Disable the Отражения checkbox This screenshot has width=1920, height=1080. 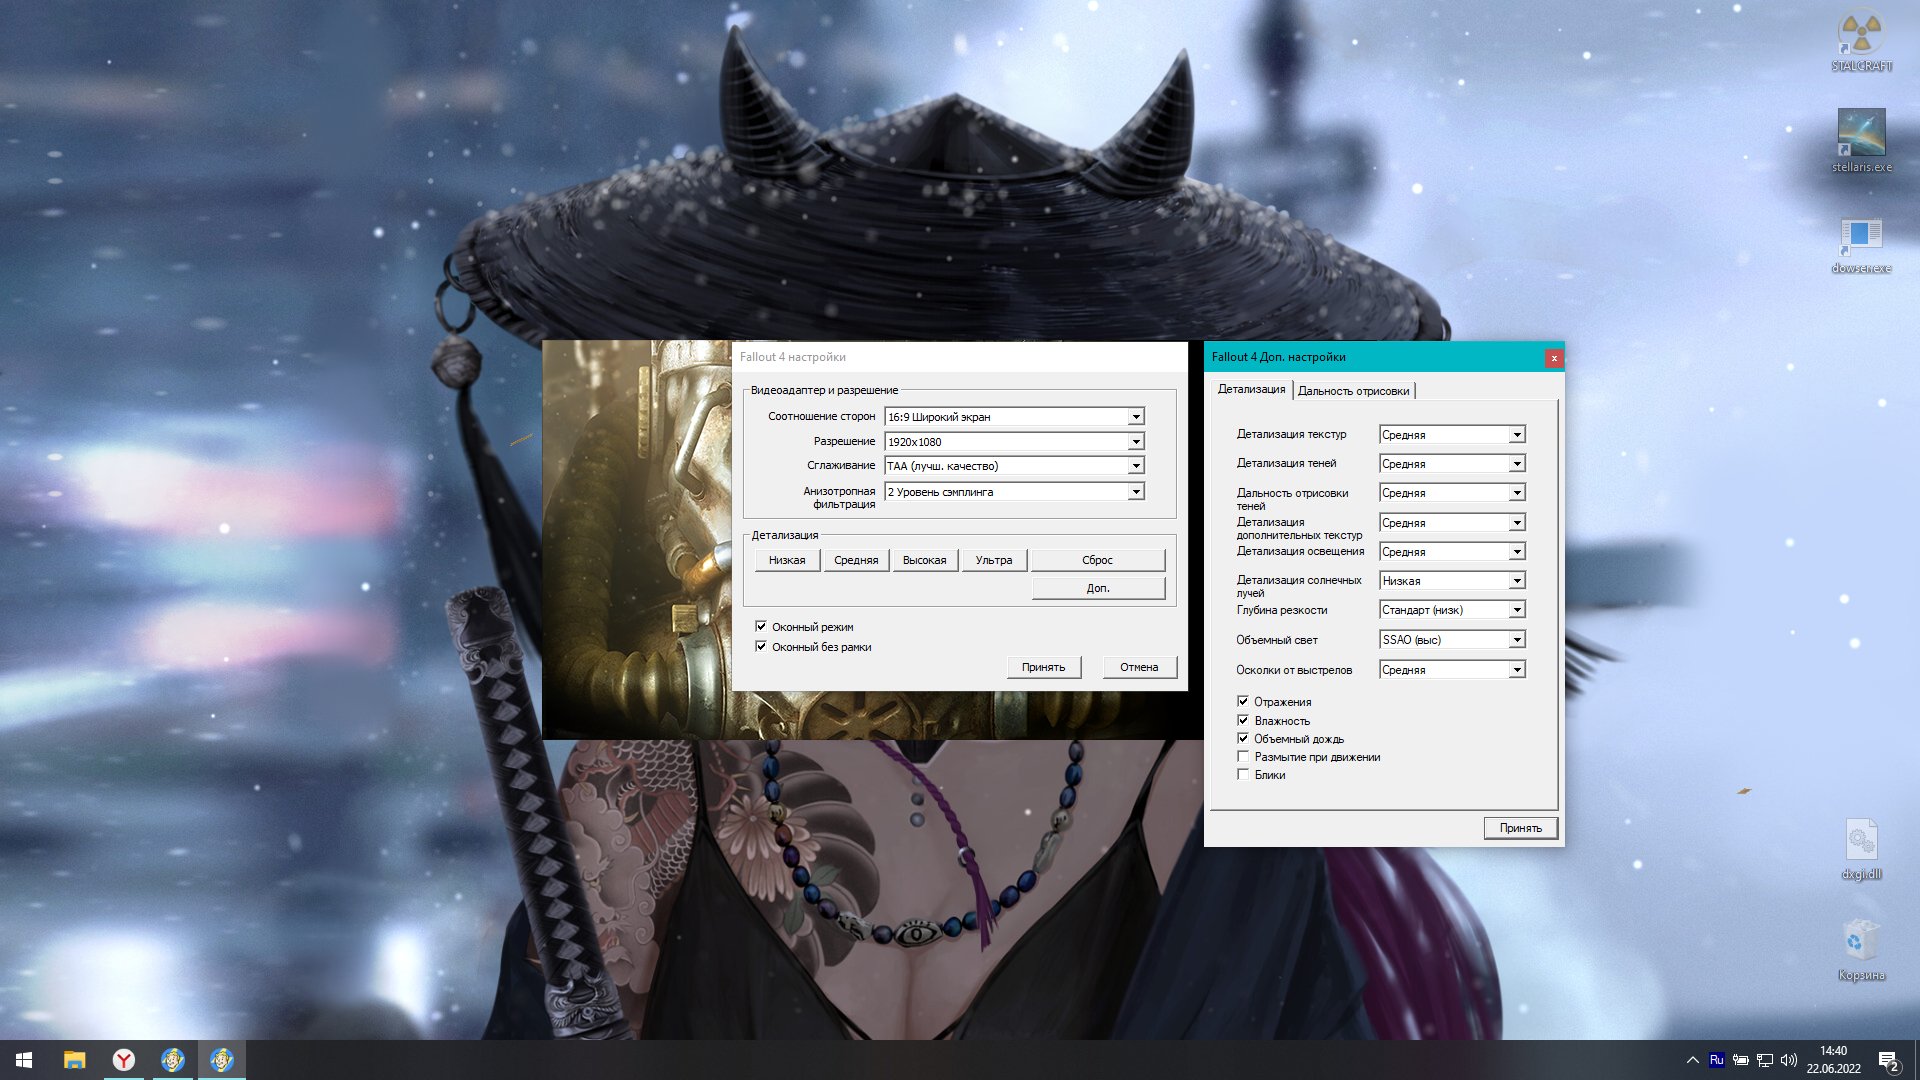(1243, 702)
